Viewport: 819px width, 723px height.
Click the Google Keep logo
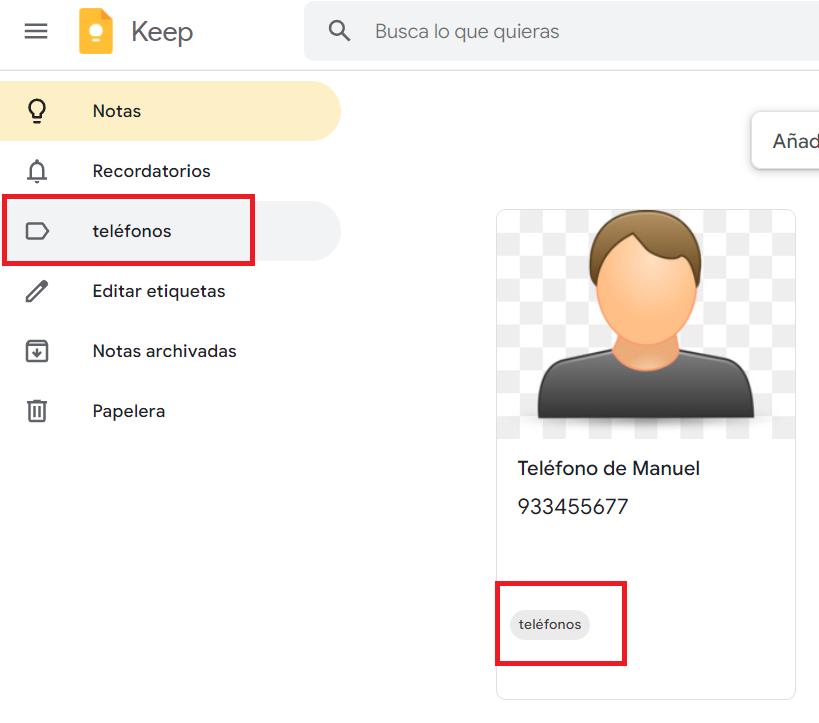coord(97,31)
